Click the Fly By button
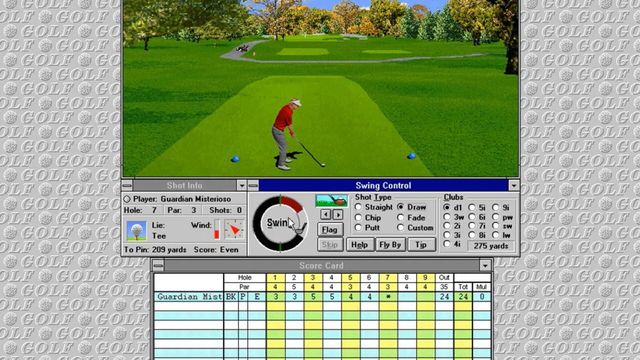This screenshot has height=360, width=640. (x=390, y=244)
